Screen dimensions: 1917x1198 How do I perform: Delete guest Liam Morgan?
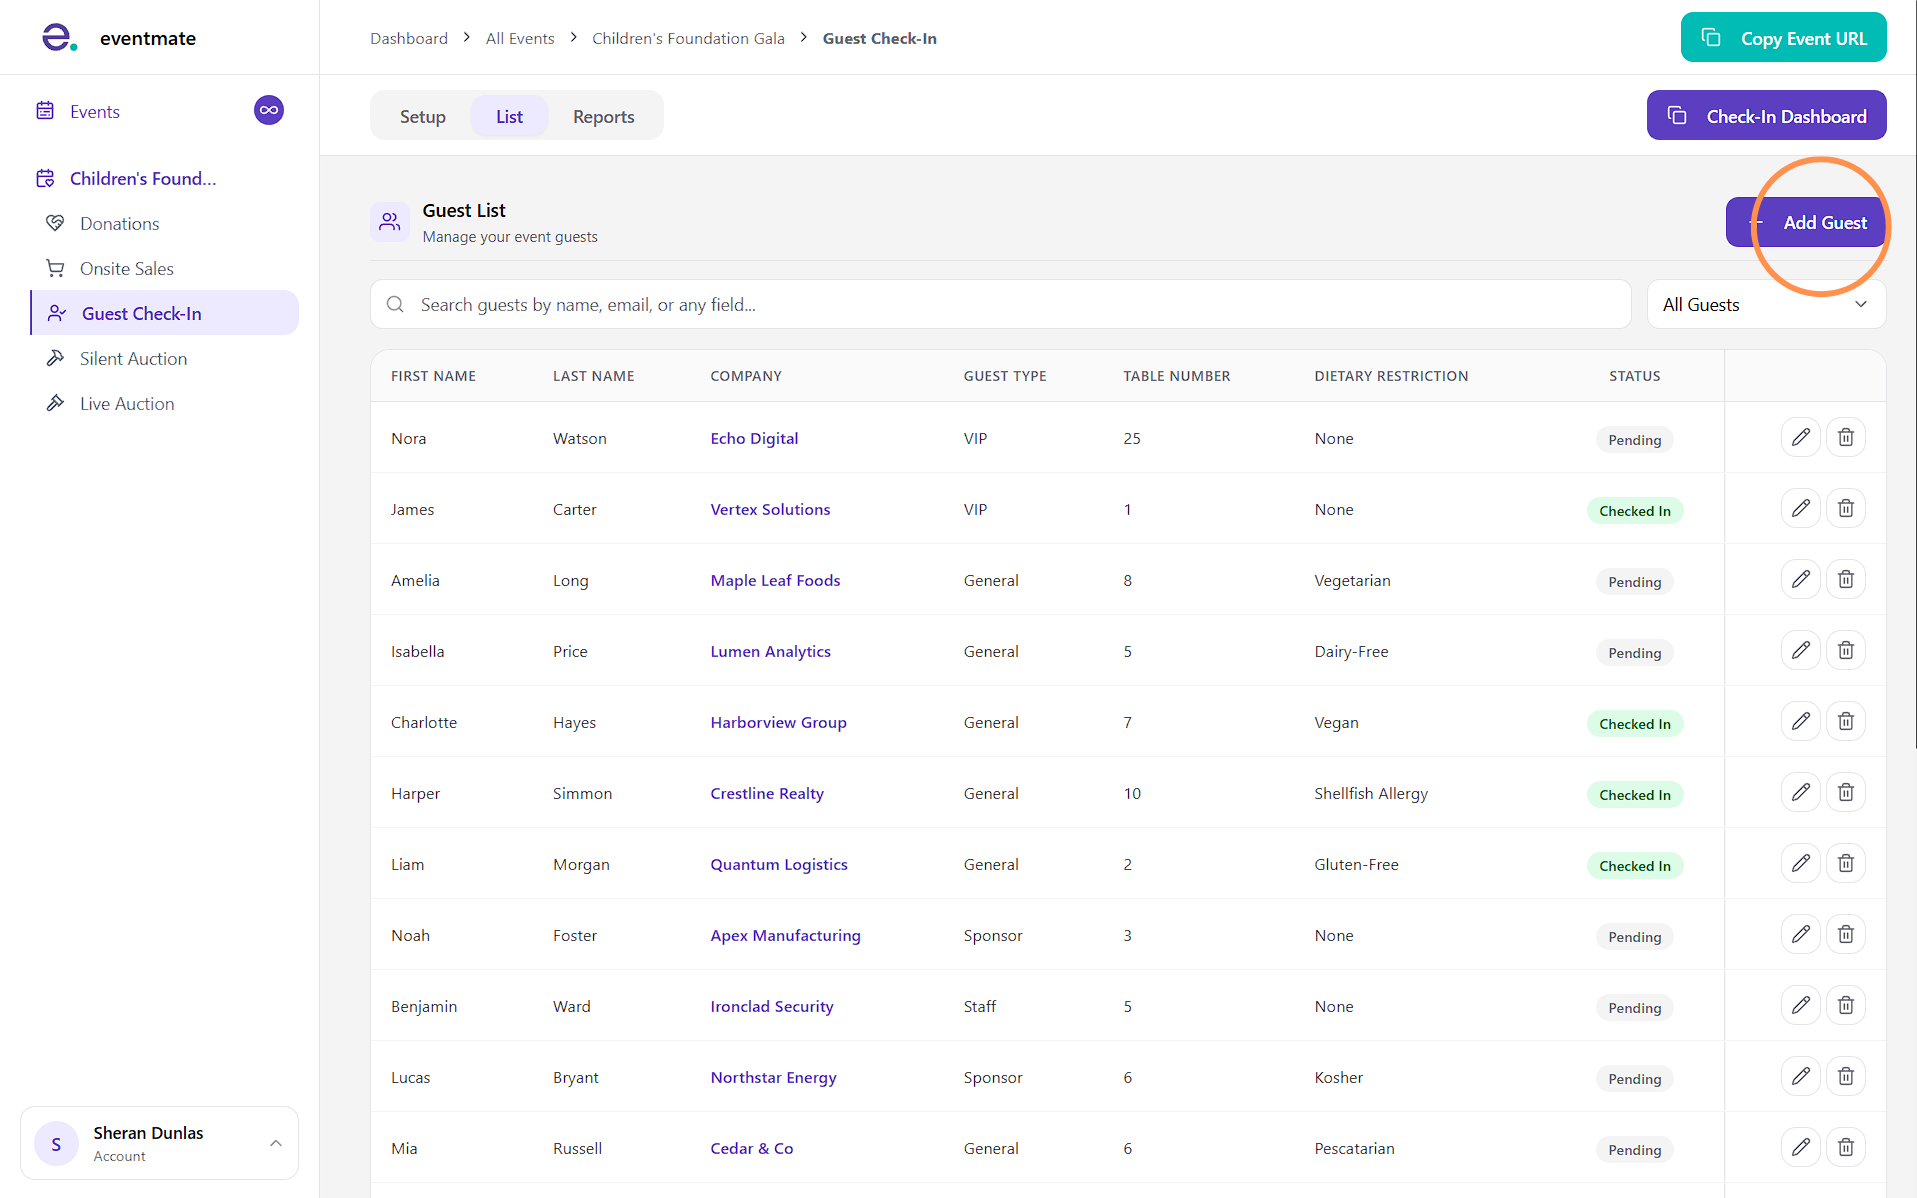pos(1845,863)
